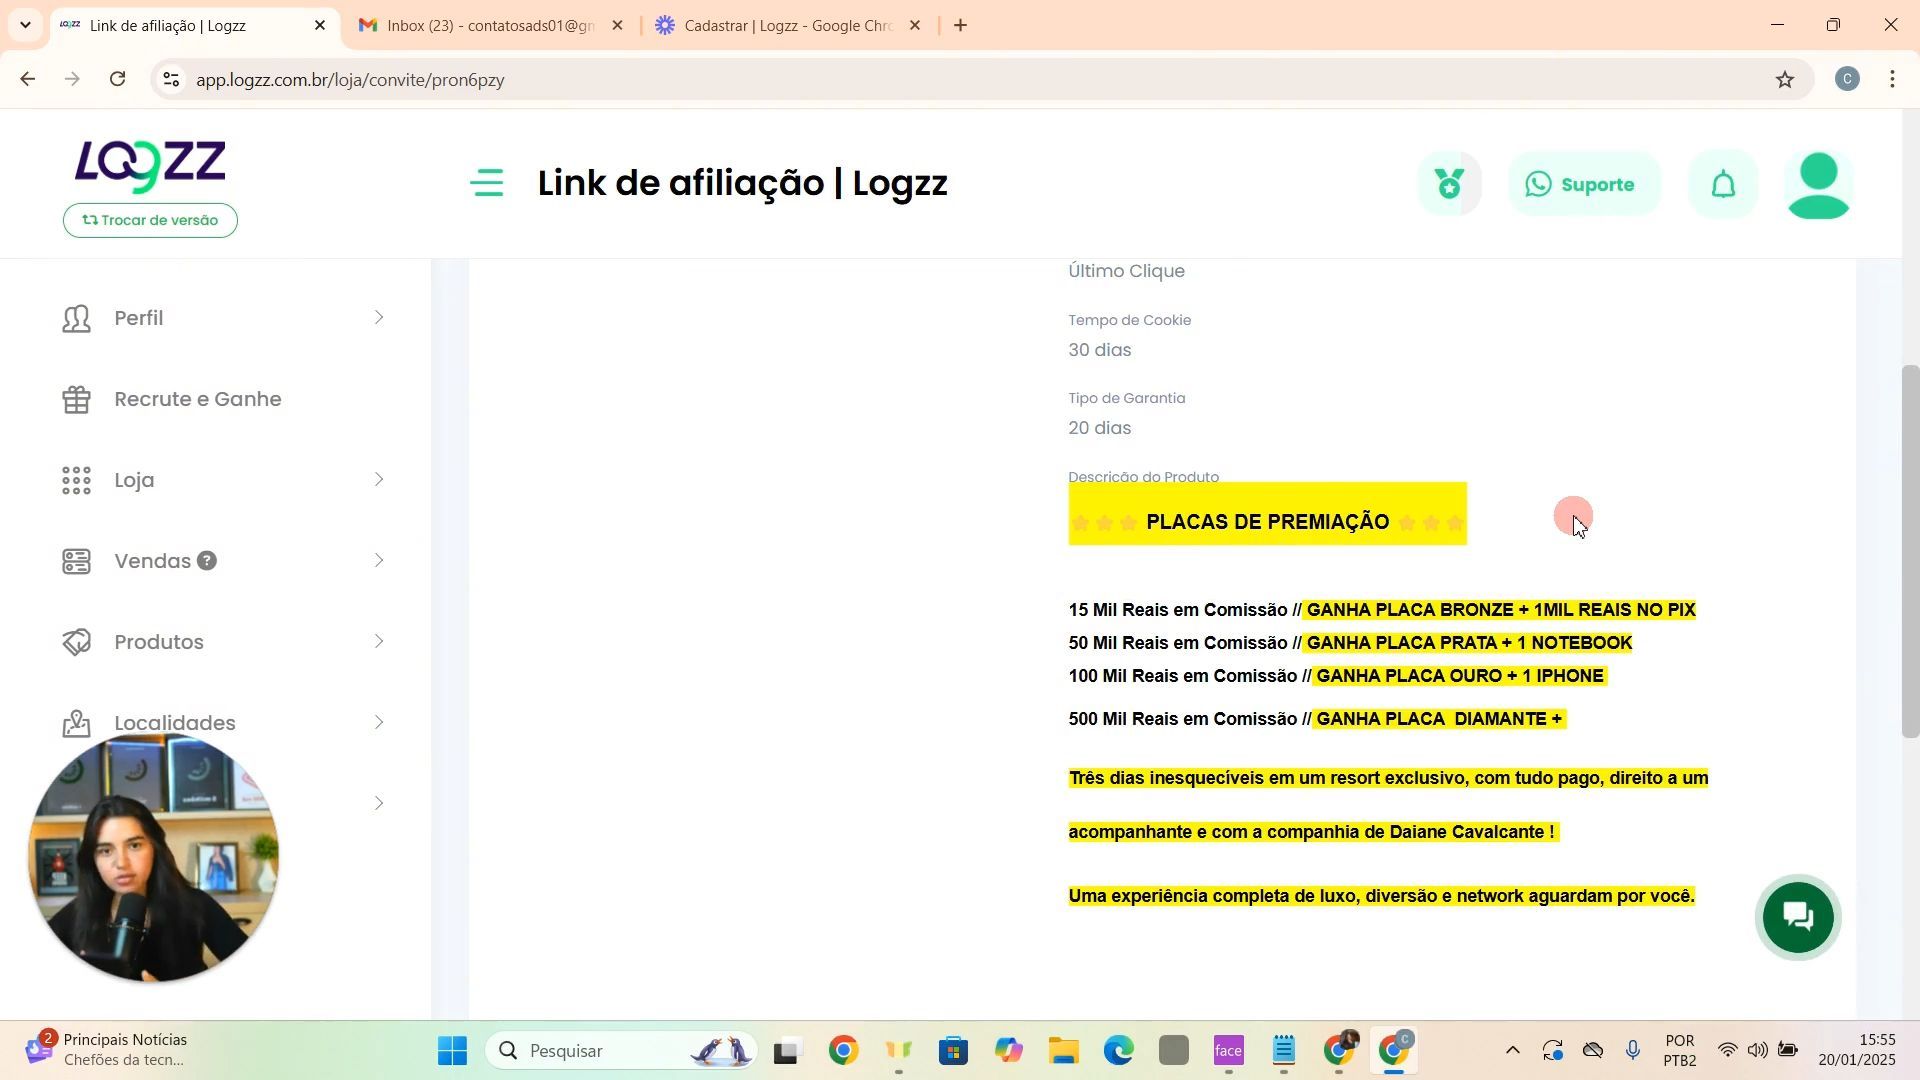Expand the Produtos chevron arrow
The image size is (1920, 1080).
[x=379, y=642]
